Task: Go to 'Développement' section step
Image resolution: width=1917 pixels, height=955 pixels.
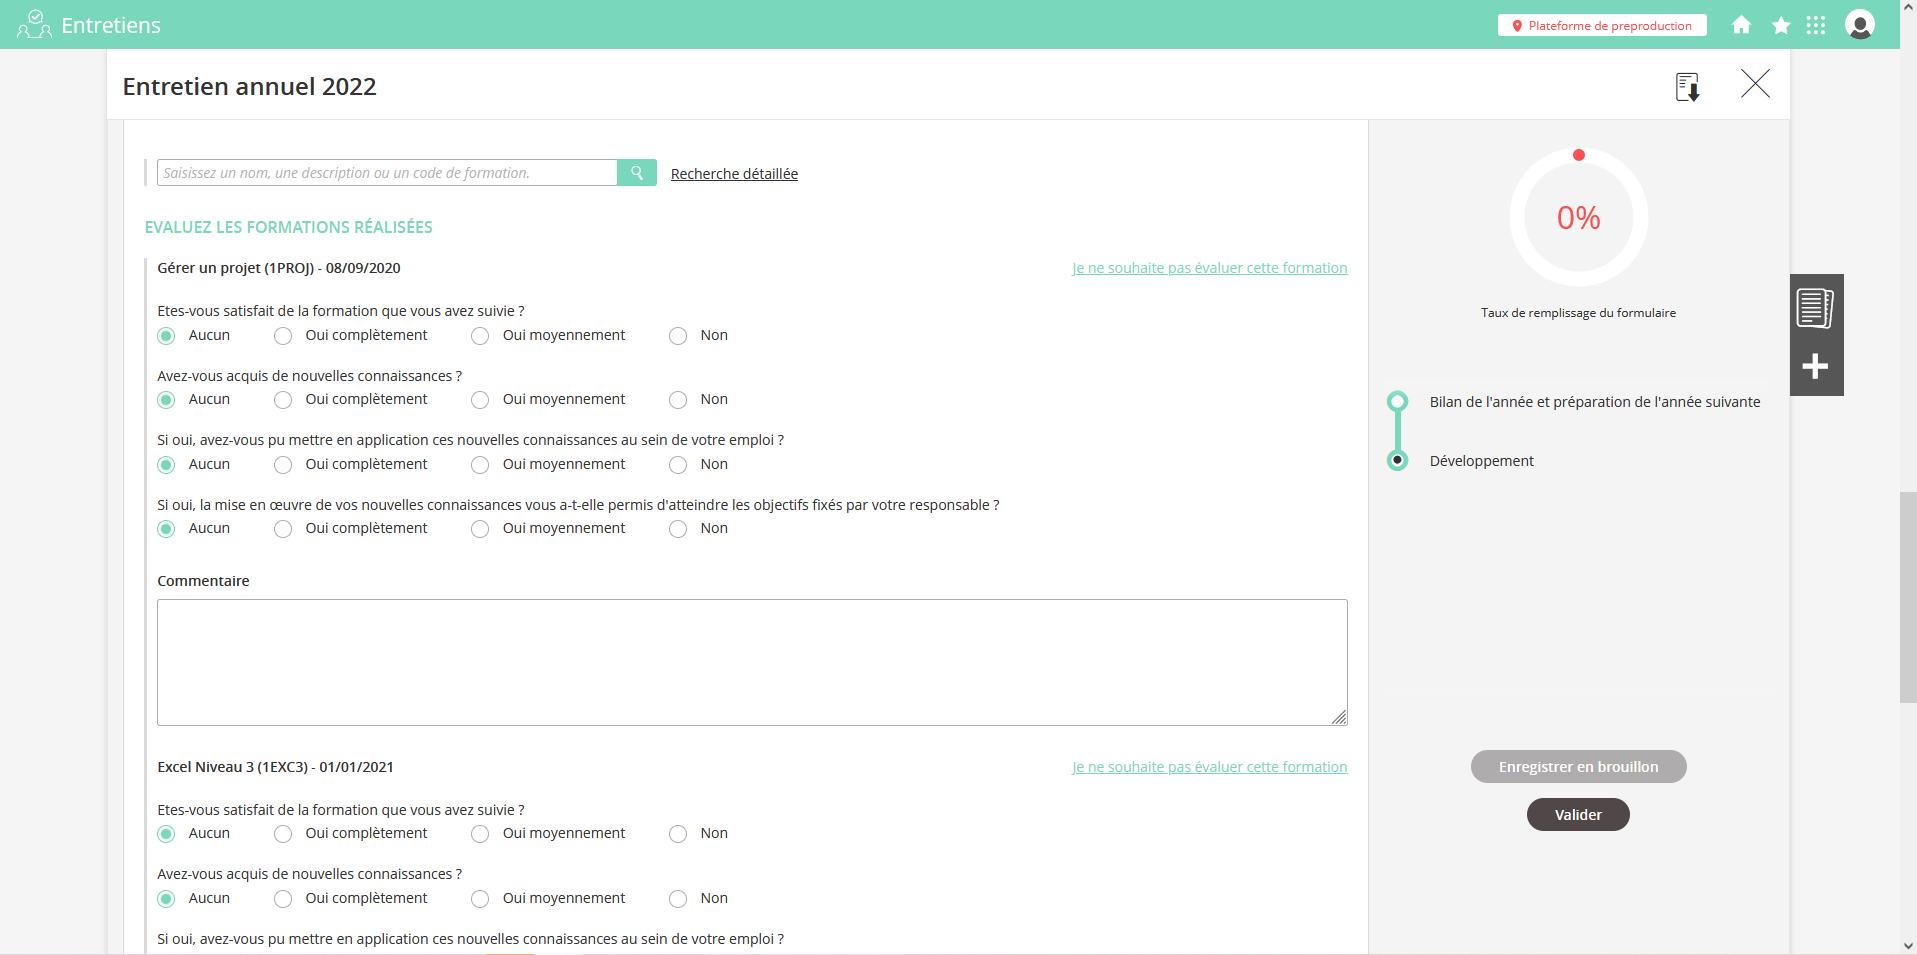Action: point(1481,461)
